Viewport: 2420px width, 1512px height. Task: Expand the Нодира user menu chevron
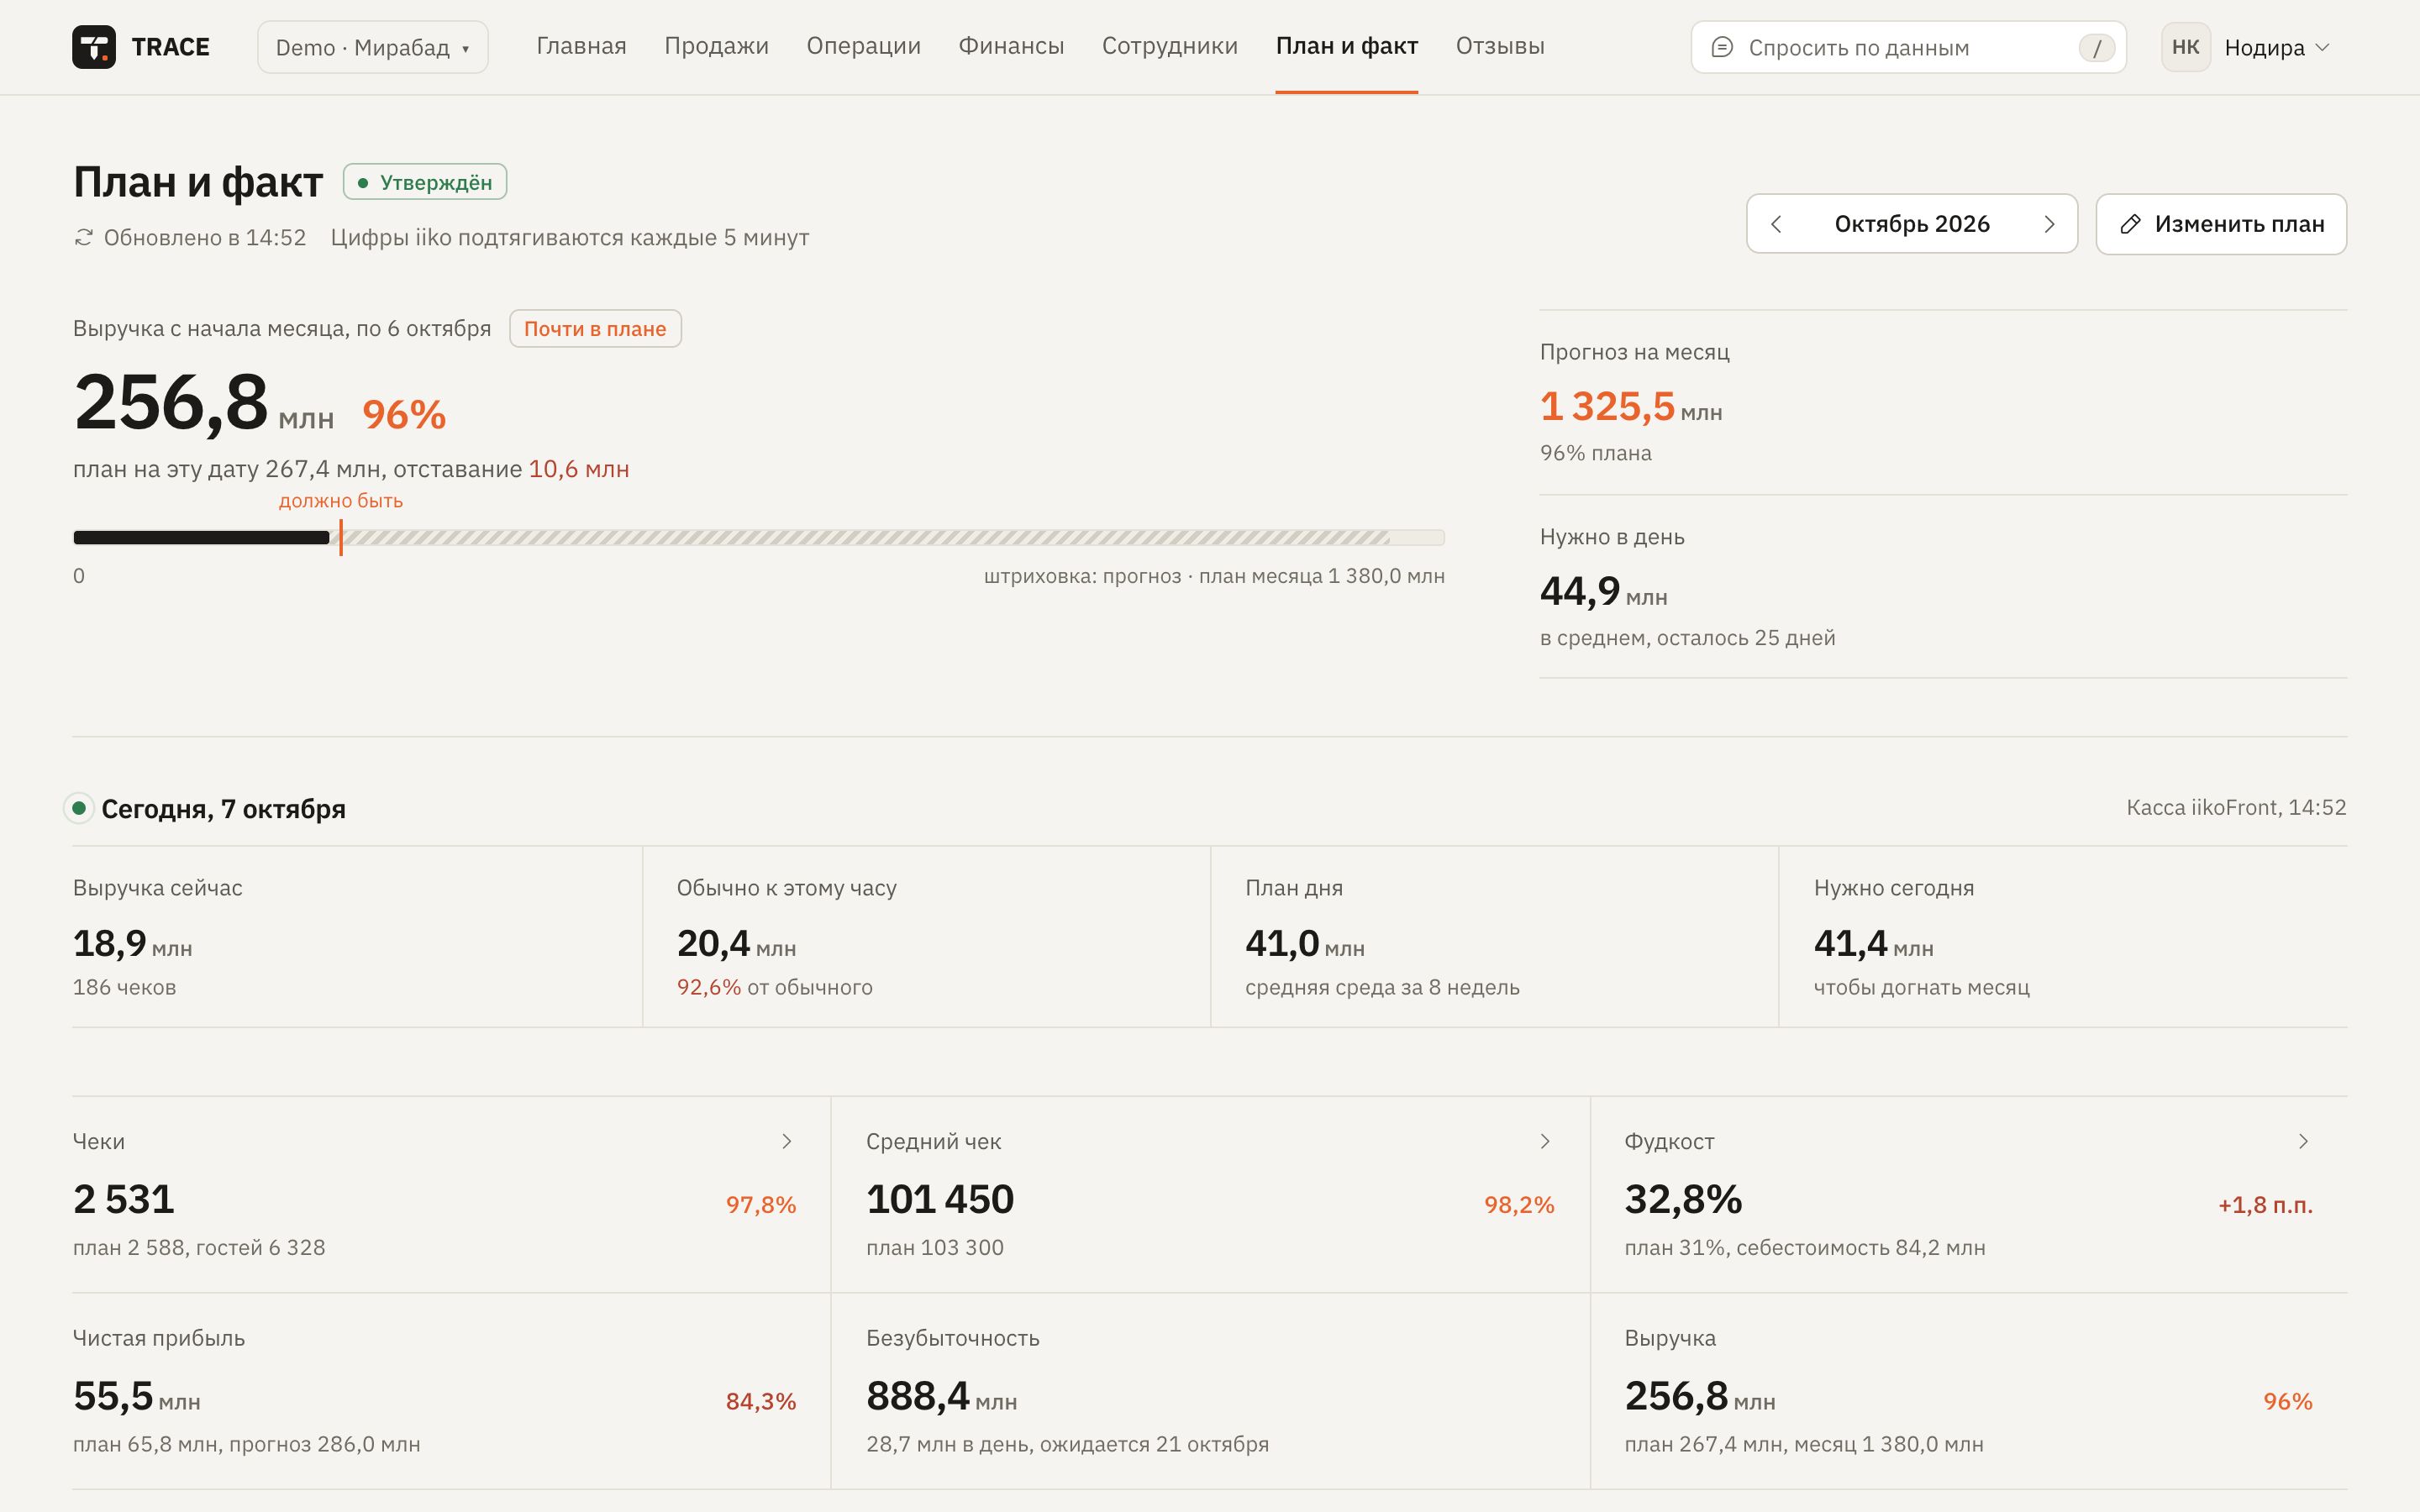coord(2323,47)
